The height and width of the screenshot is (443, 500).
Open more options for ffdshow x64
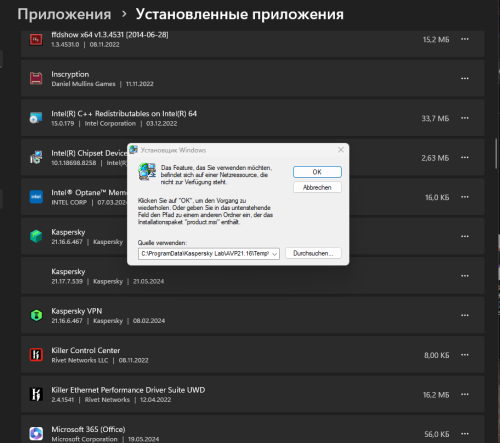click(465, 39)
